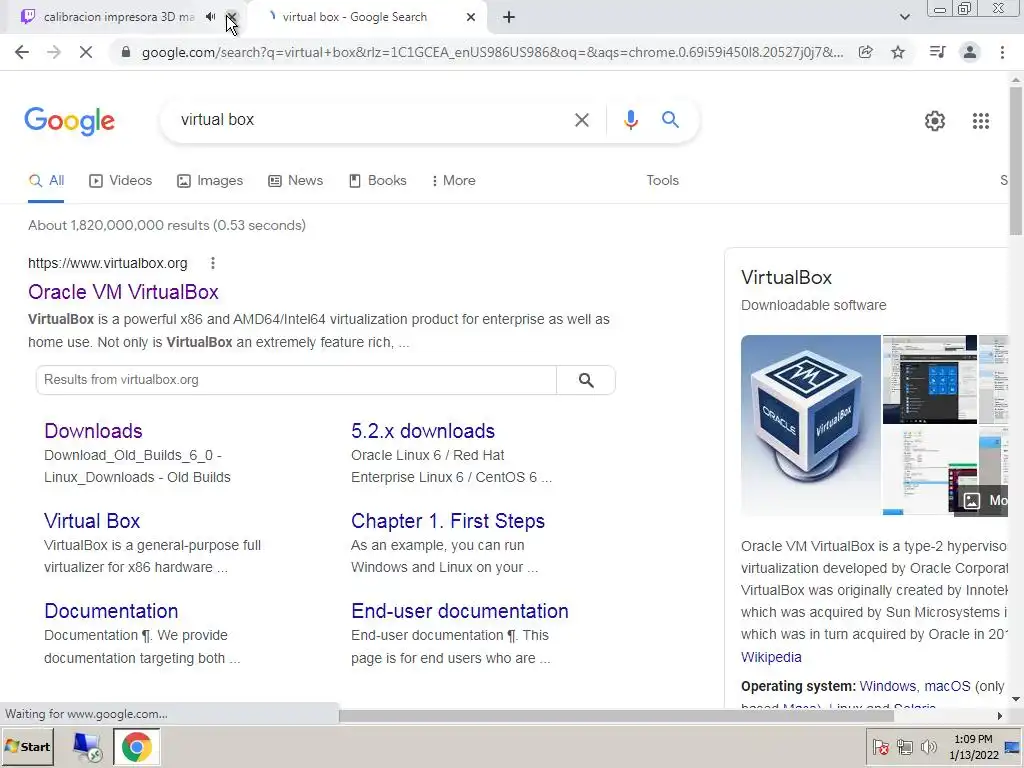Click the horizontal scrollbar at the bottom
The width and height of the screenshot is (1024, 768).
[x=616, y=716]
